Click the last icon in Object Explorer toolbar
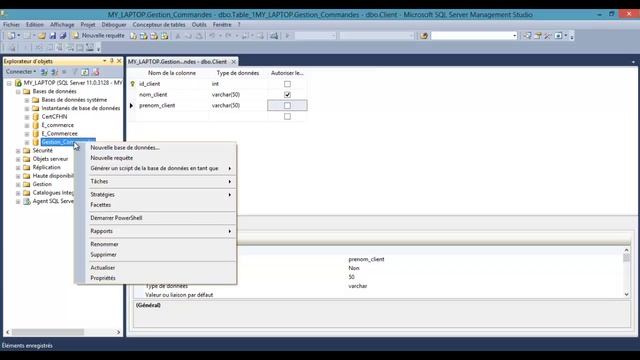The image size is (640, 360). point(96,72)
